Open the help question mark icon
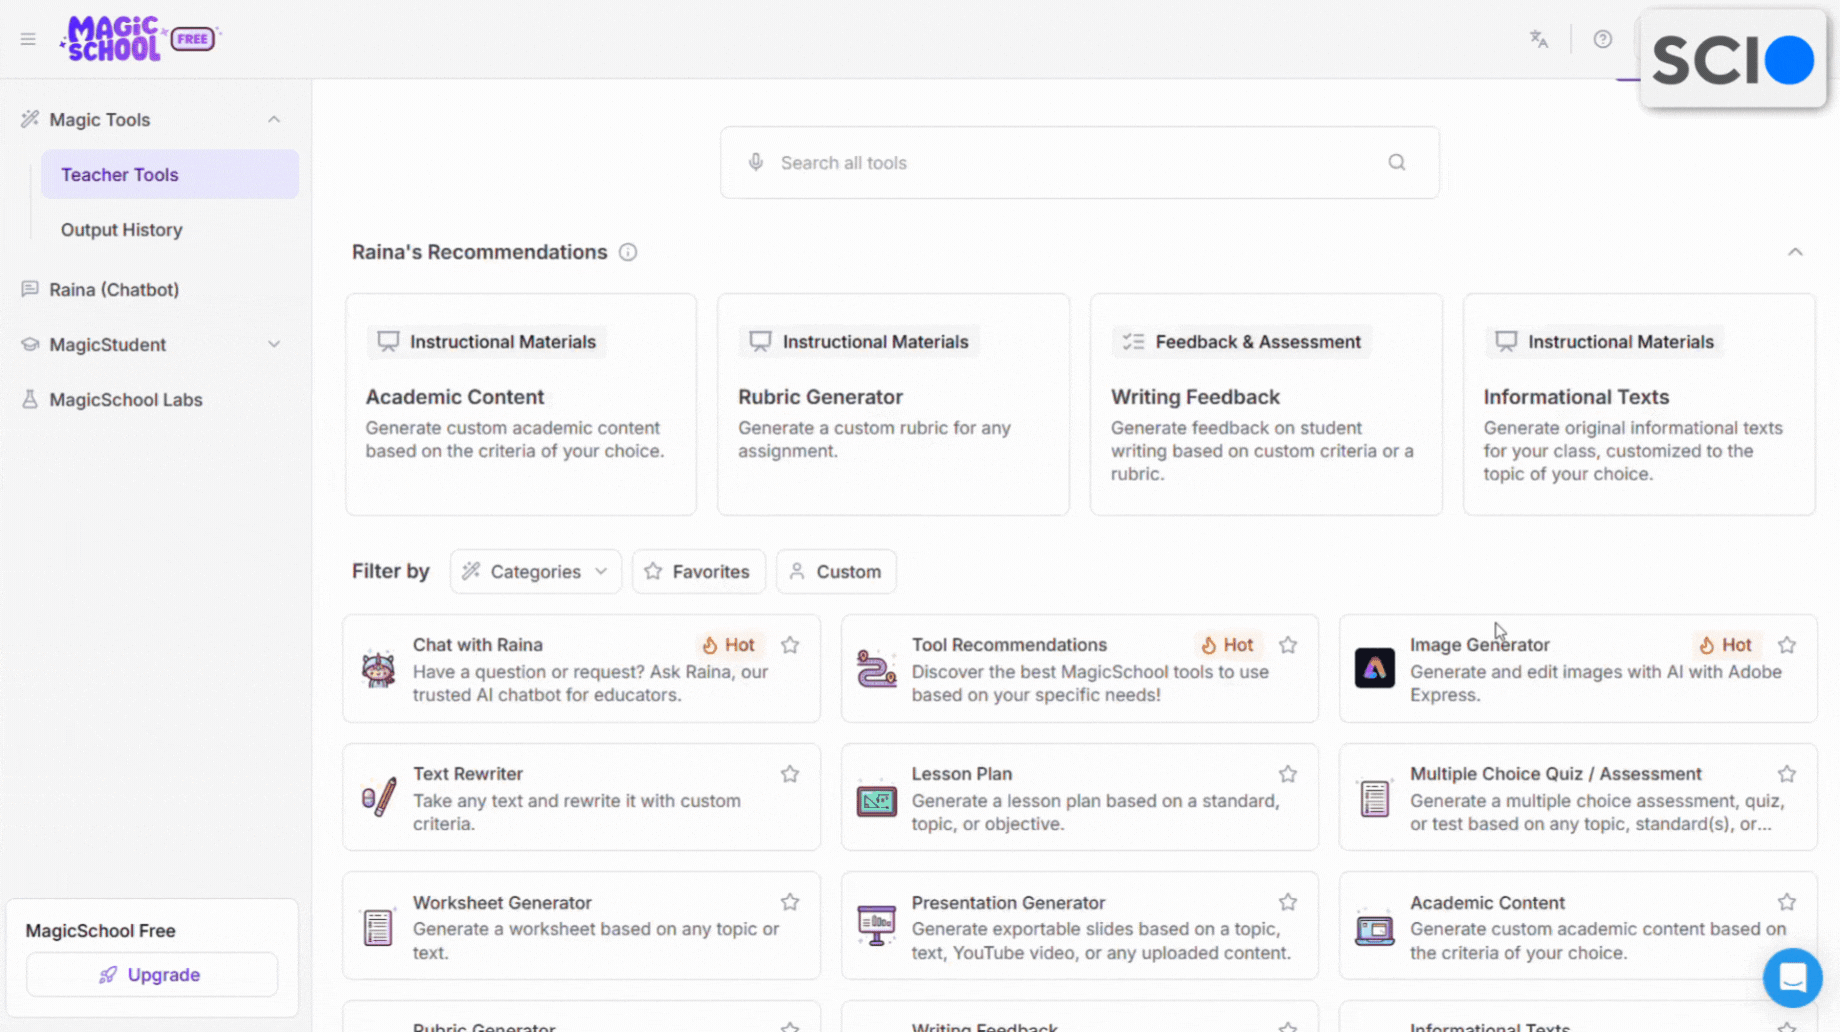The image size is (1840, 1032). [x=1603, y=39]
